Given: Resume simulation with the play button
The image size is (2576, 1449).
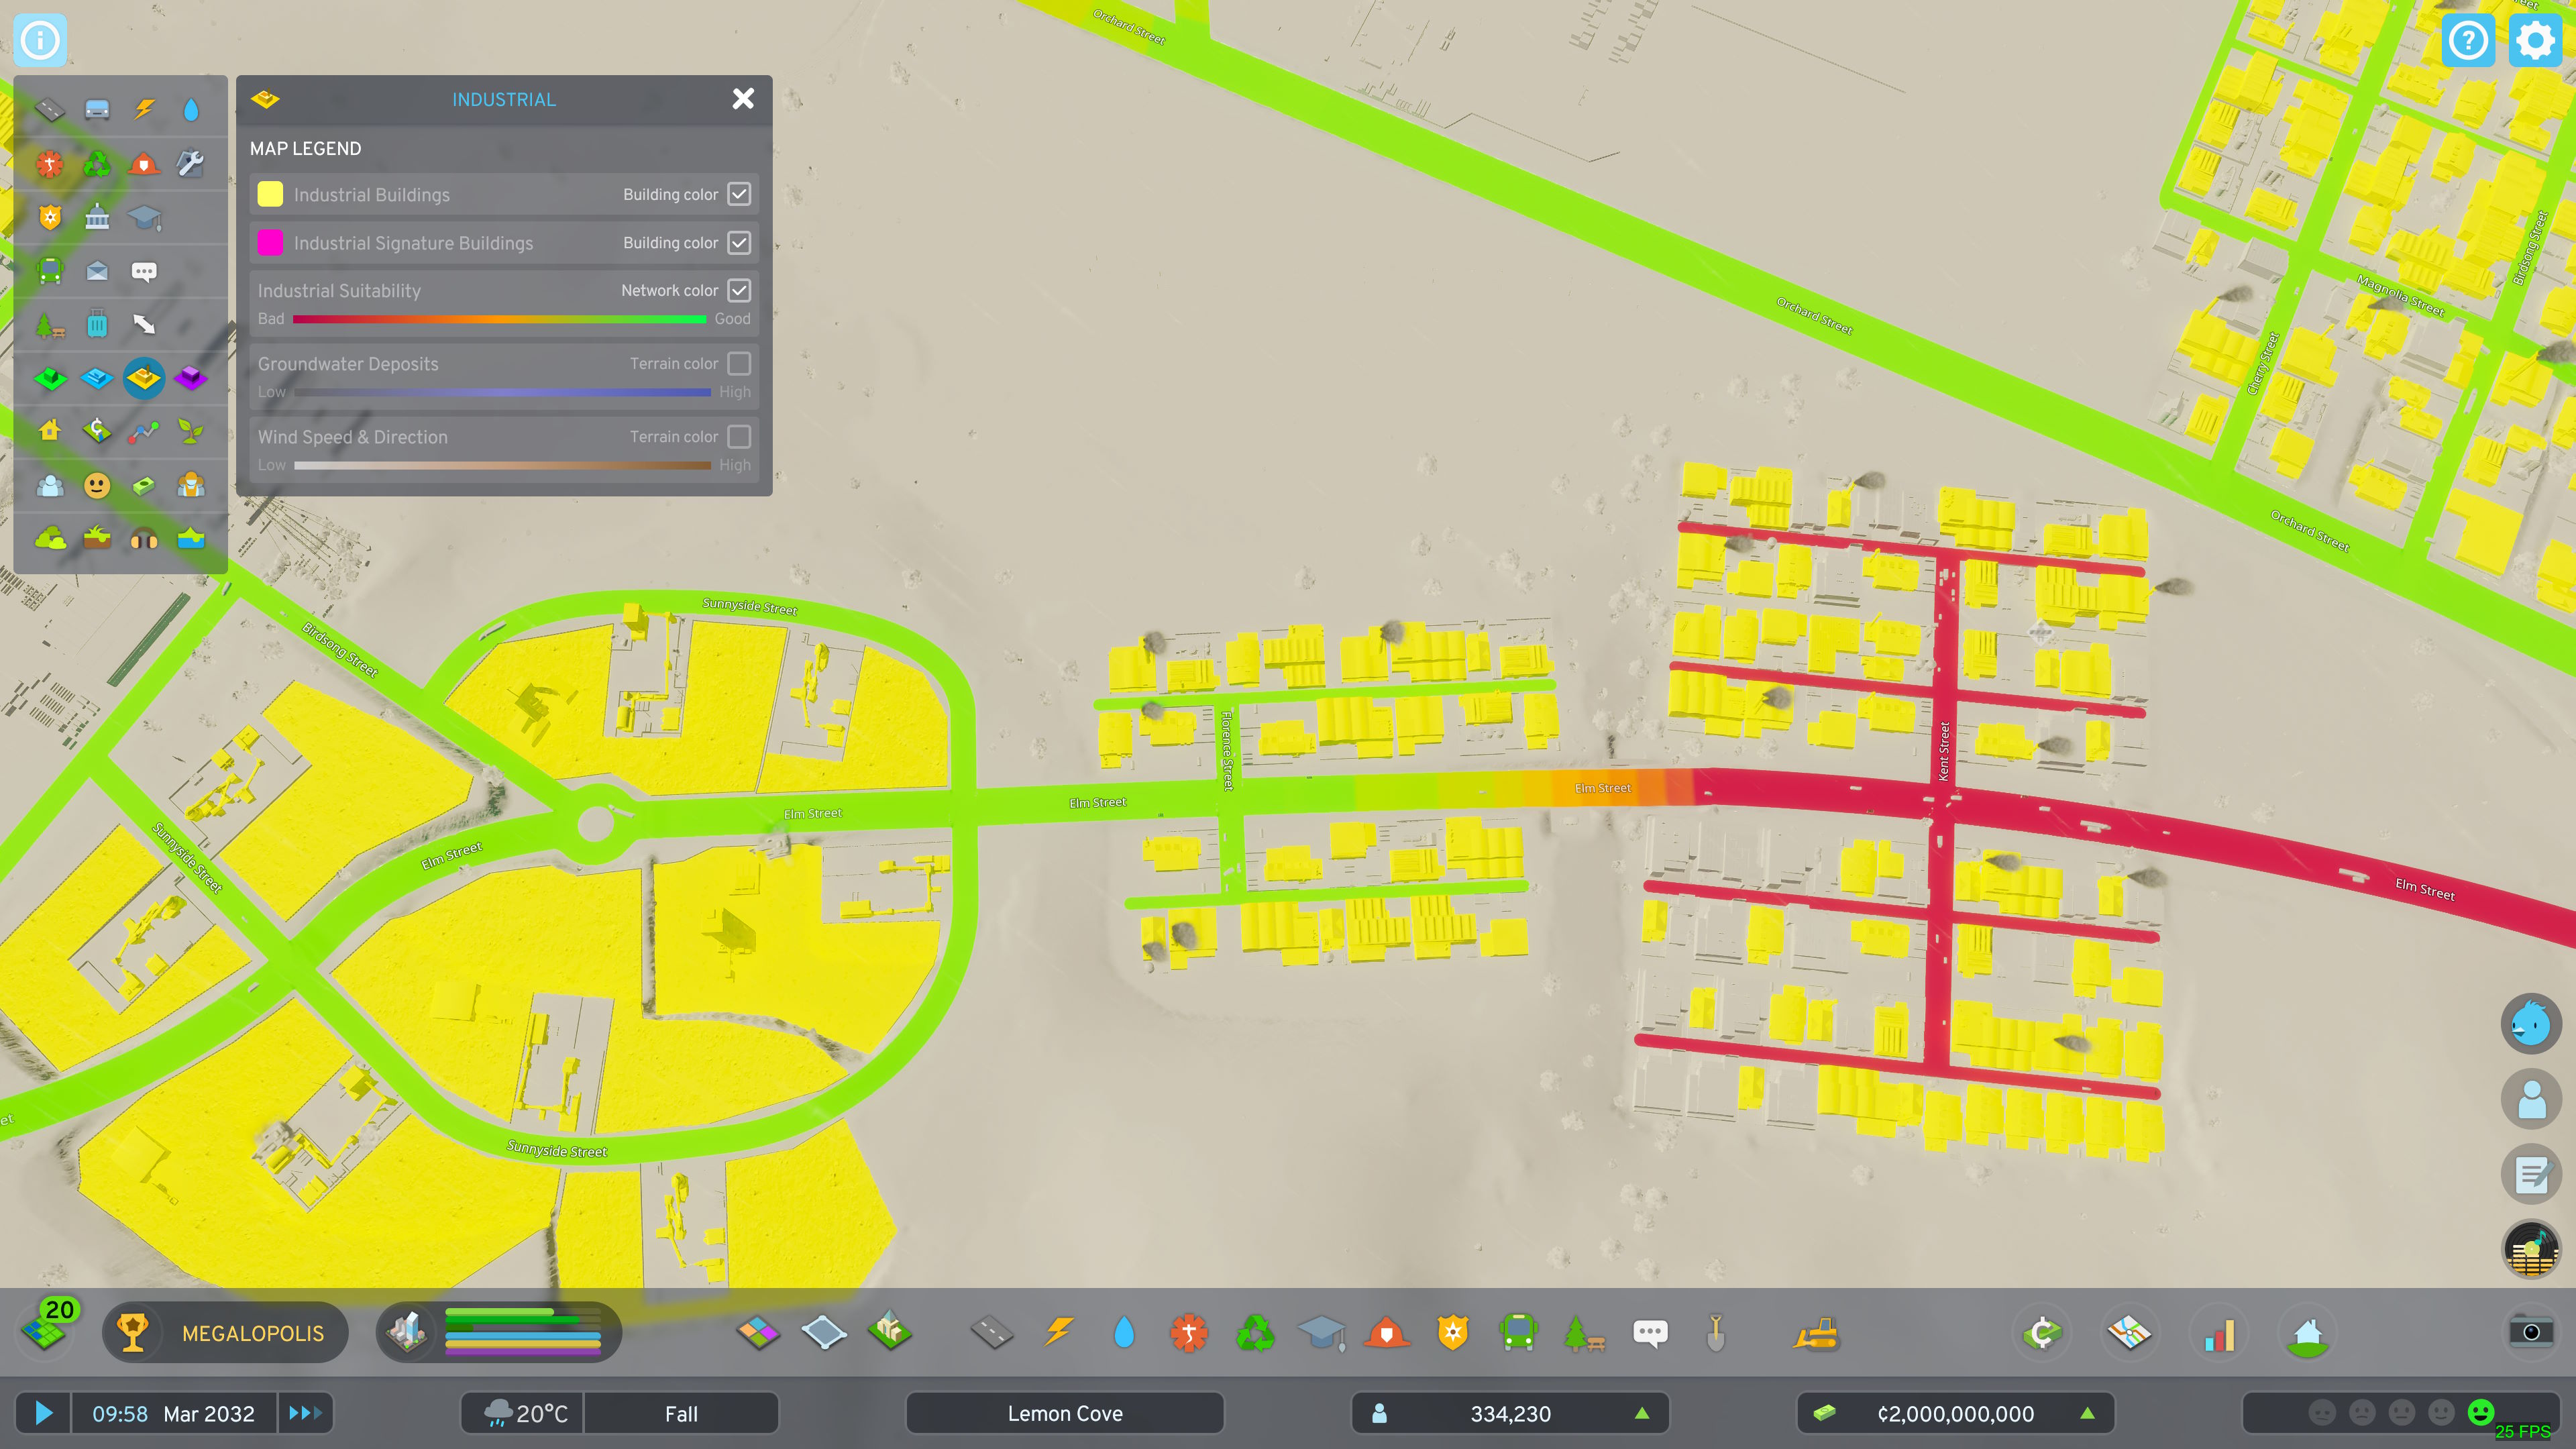Looking at the screenshot, I should pyautogui.click(x=43, y=1413).
